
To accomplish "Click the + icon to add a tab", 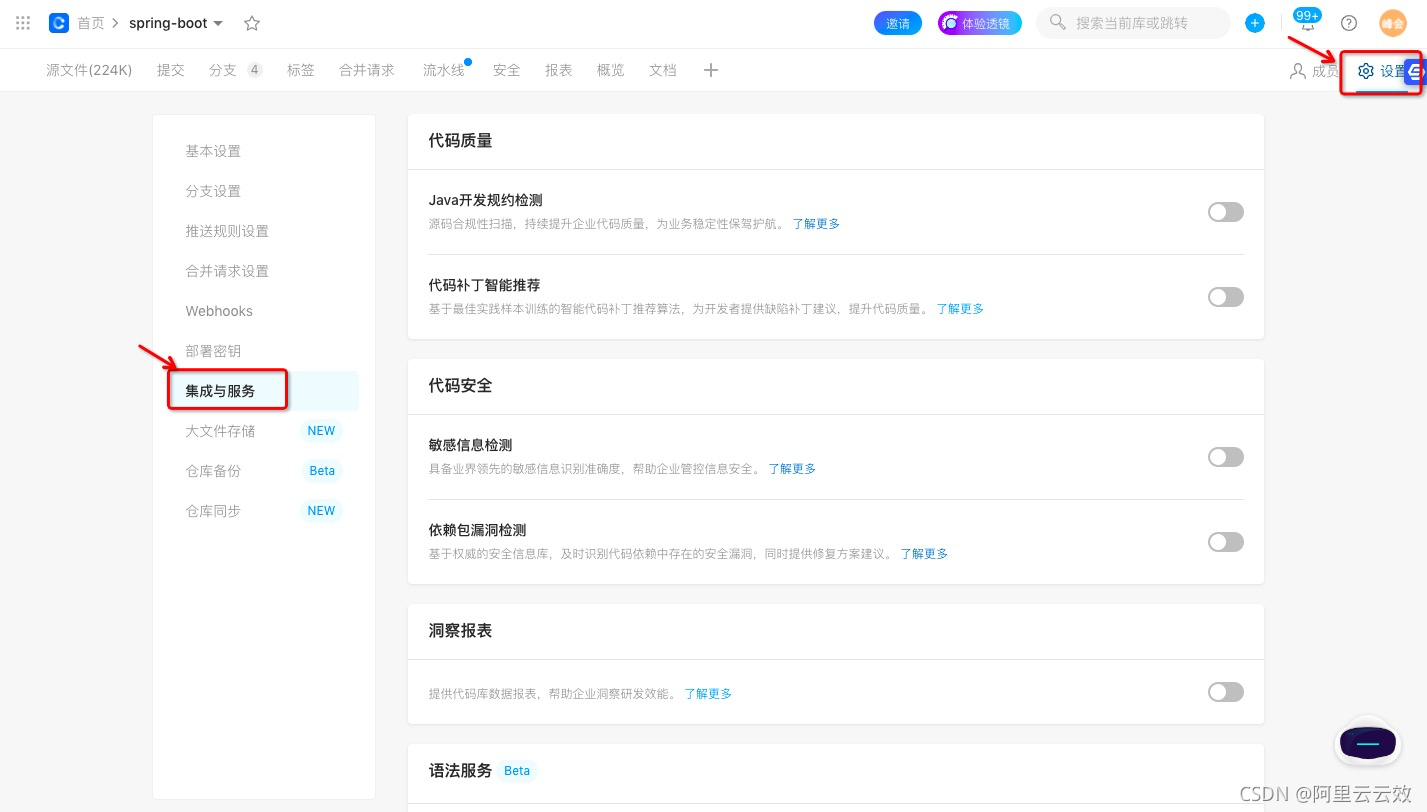I will [x=711, y=70].
